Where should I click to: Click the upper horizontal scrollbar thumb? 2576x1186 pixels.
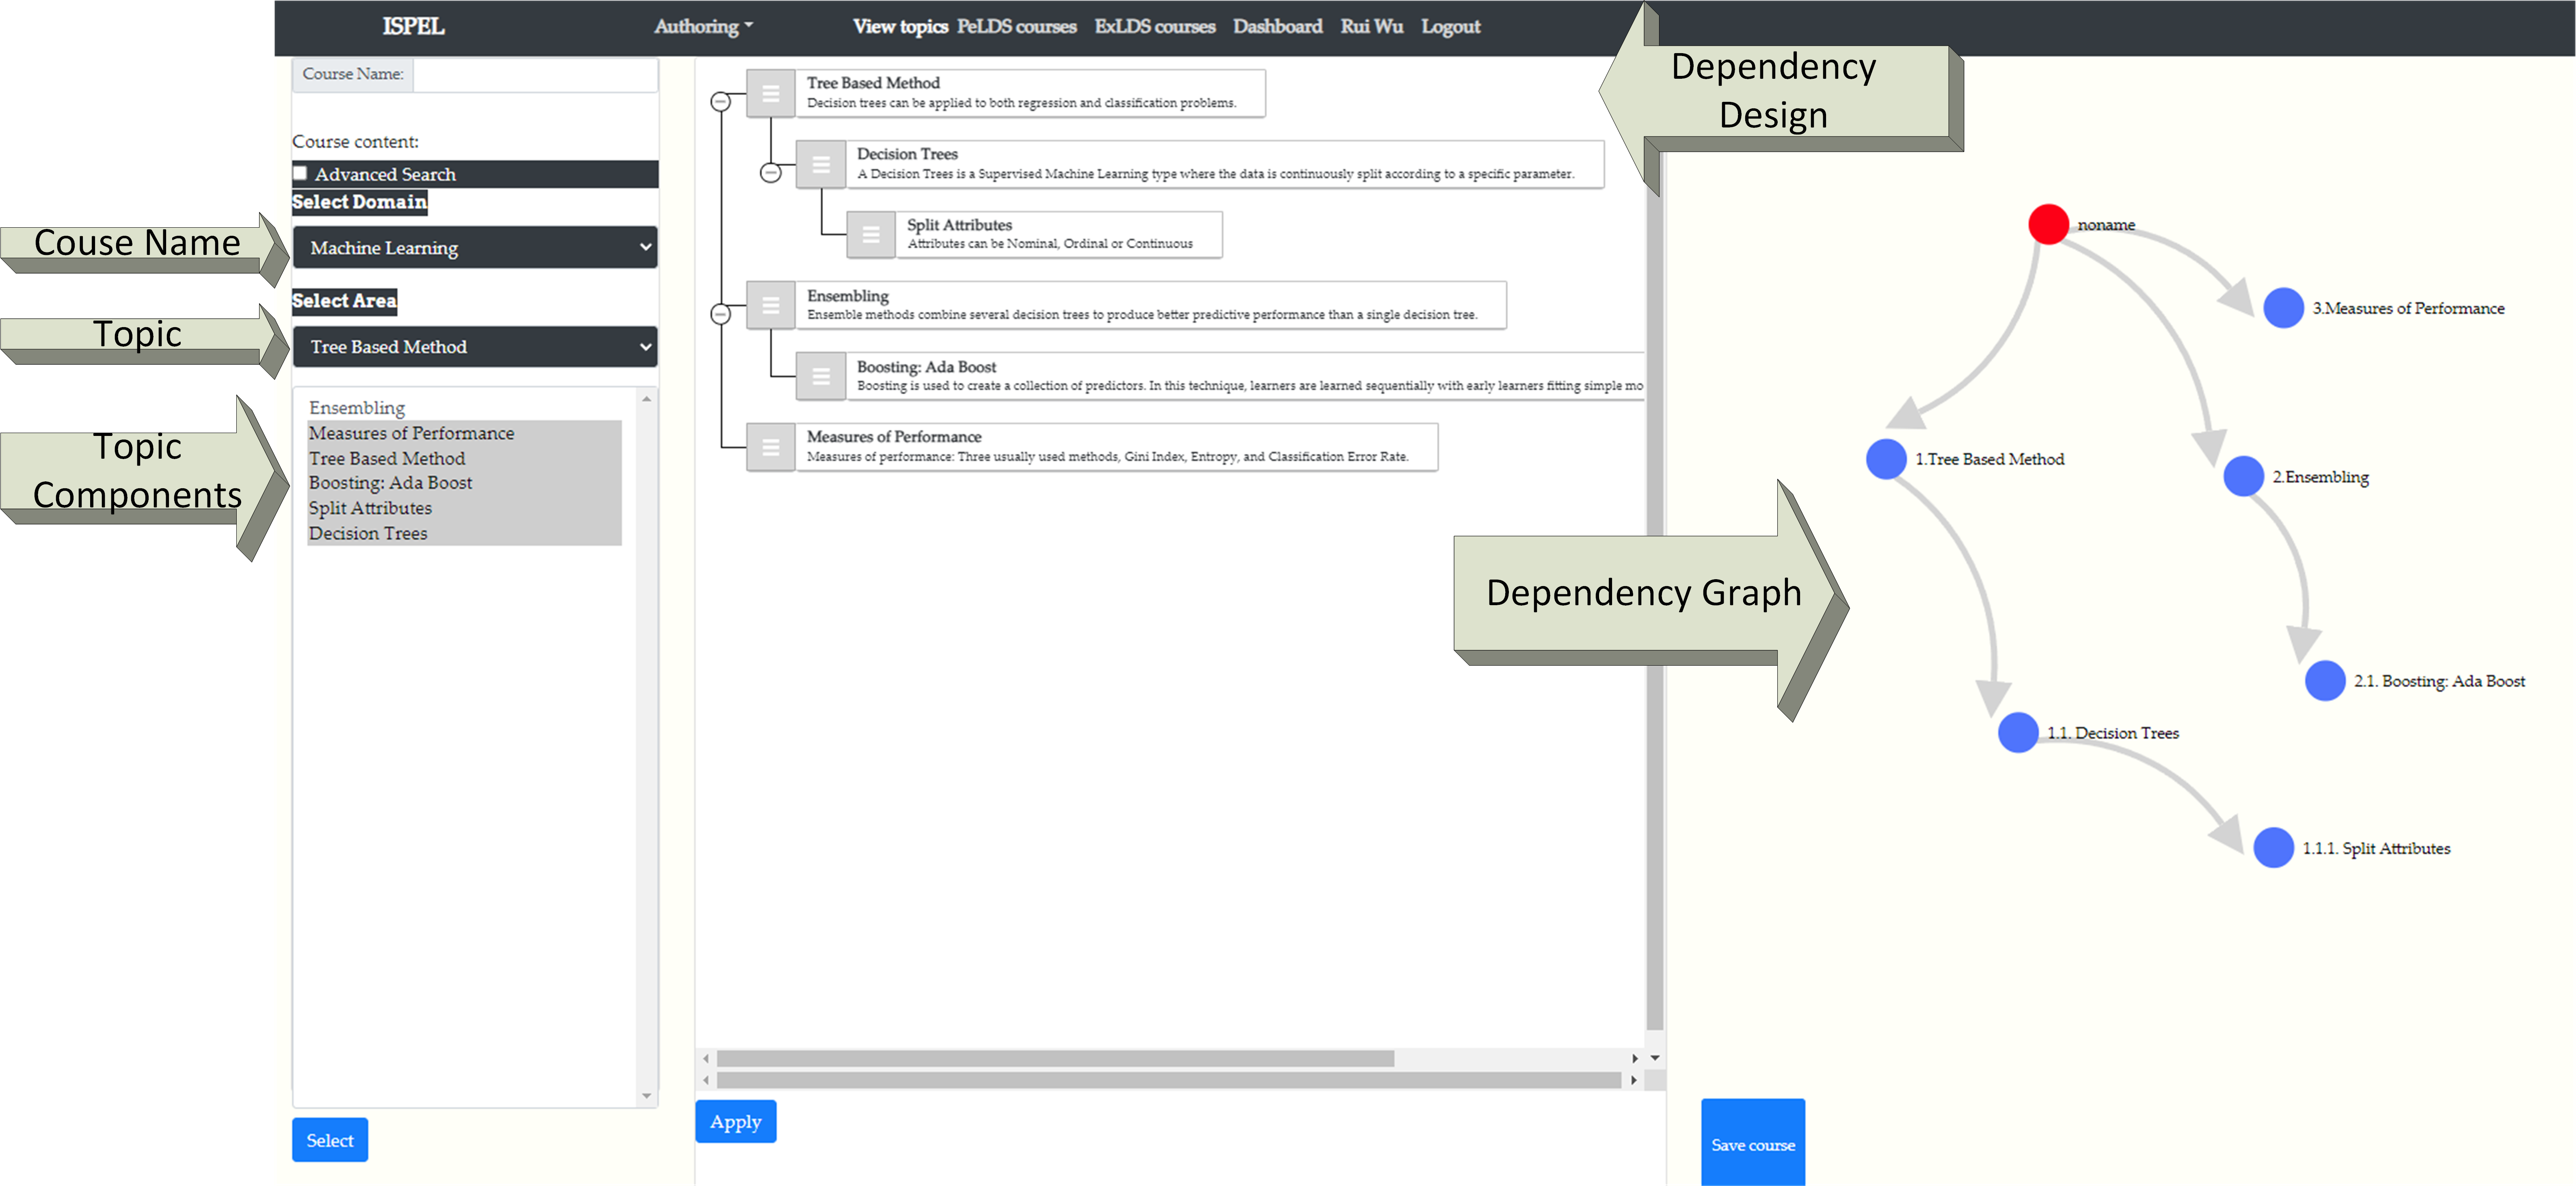pos(1055,1058)
